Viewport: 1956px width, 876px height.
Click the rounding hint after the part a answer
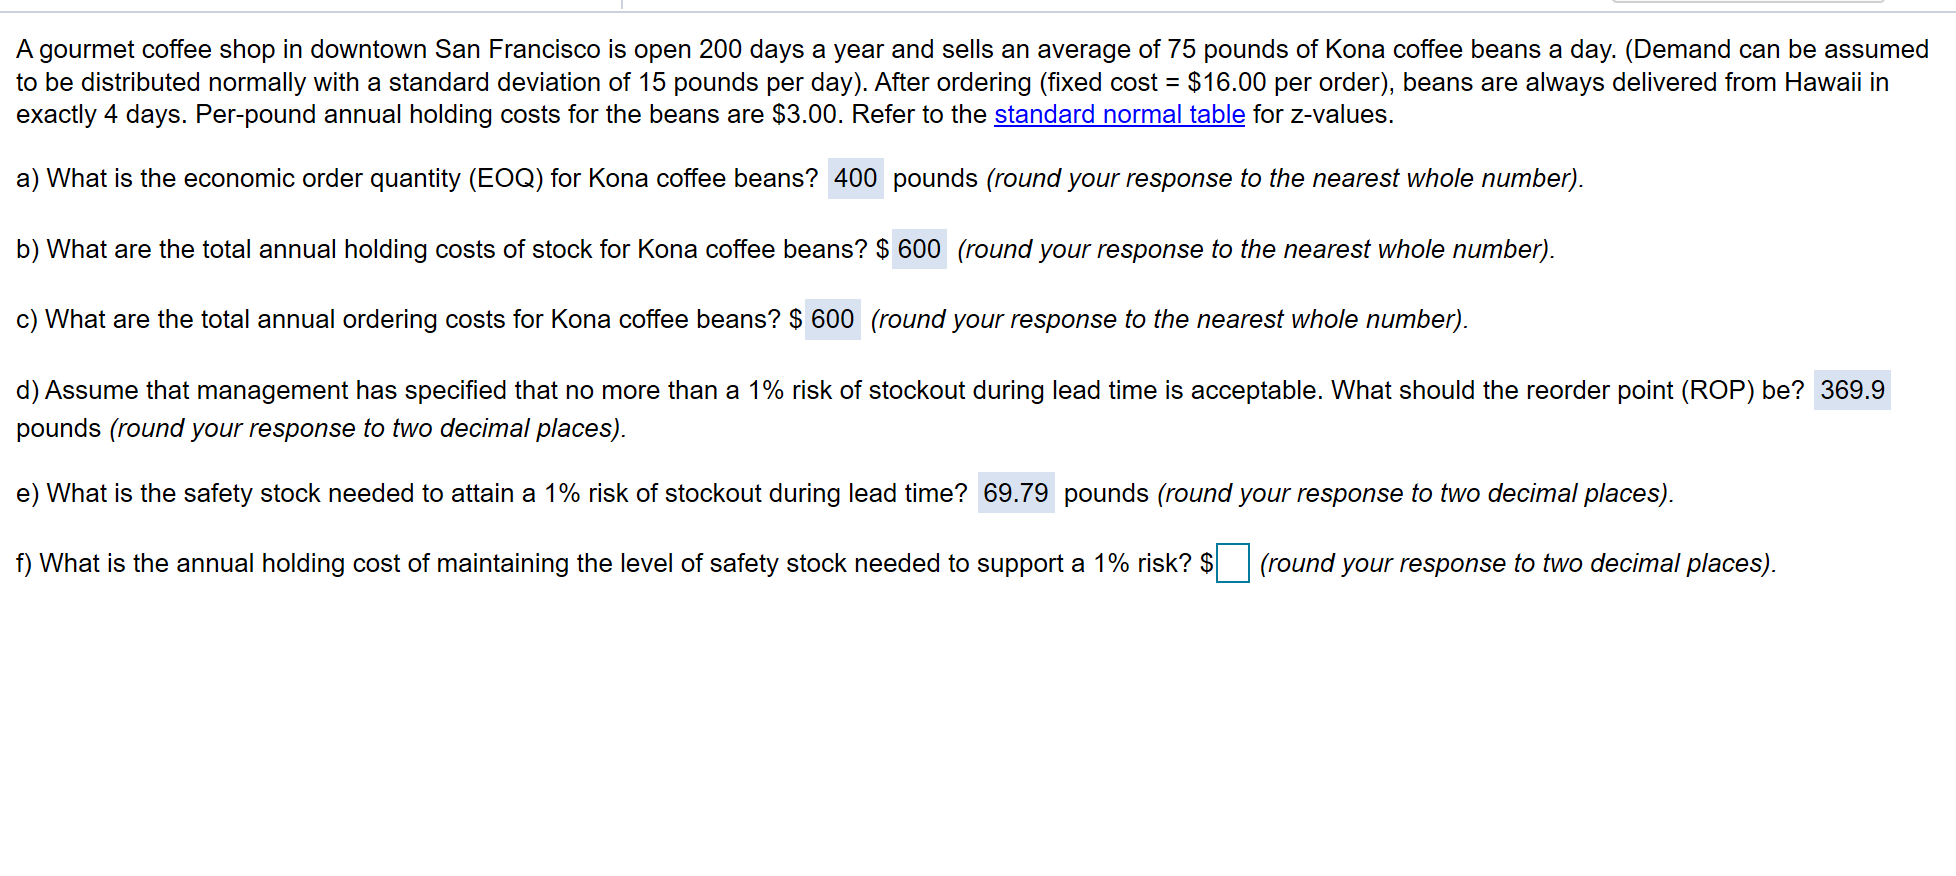(x=1284, y=179)
